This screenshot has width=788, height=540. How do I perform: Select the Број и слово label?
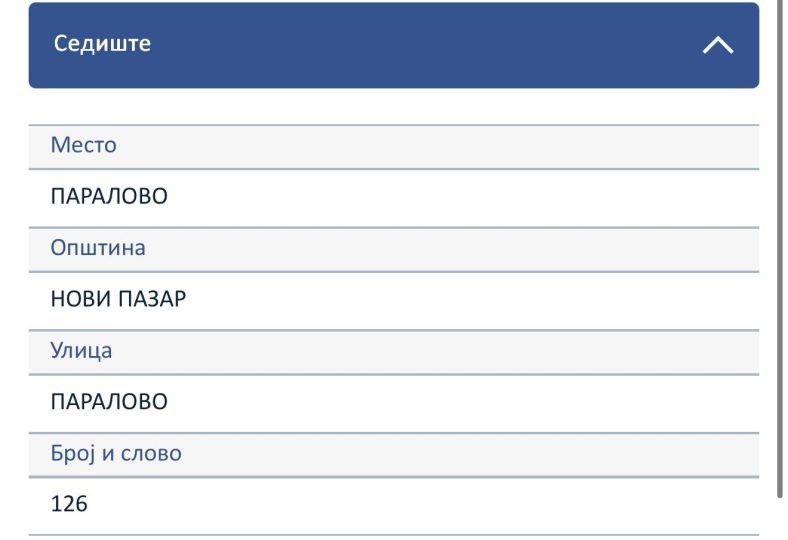pyautogui.click(x=116, y=454)
